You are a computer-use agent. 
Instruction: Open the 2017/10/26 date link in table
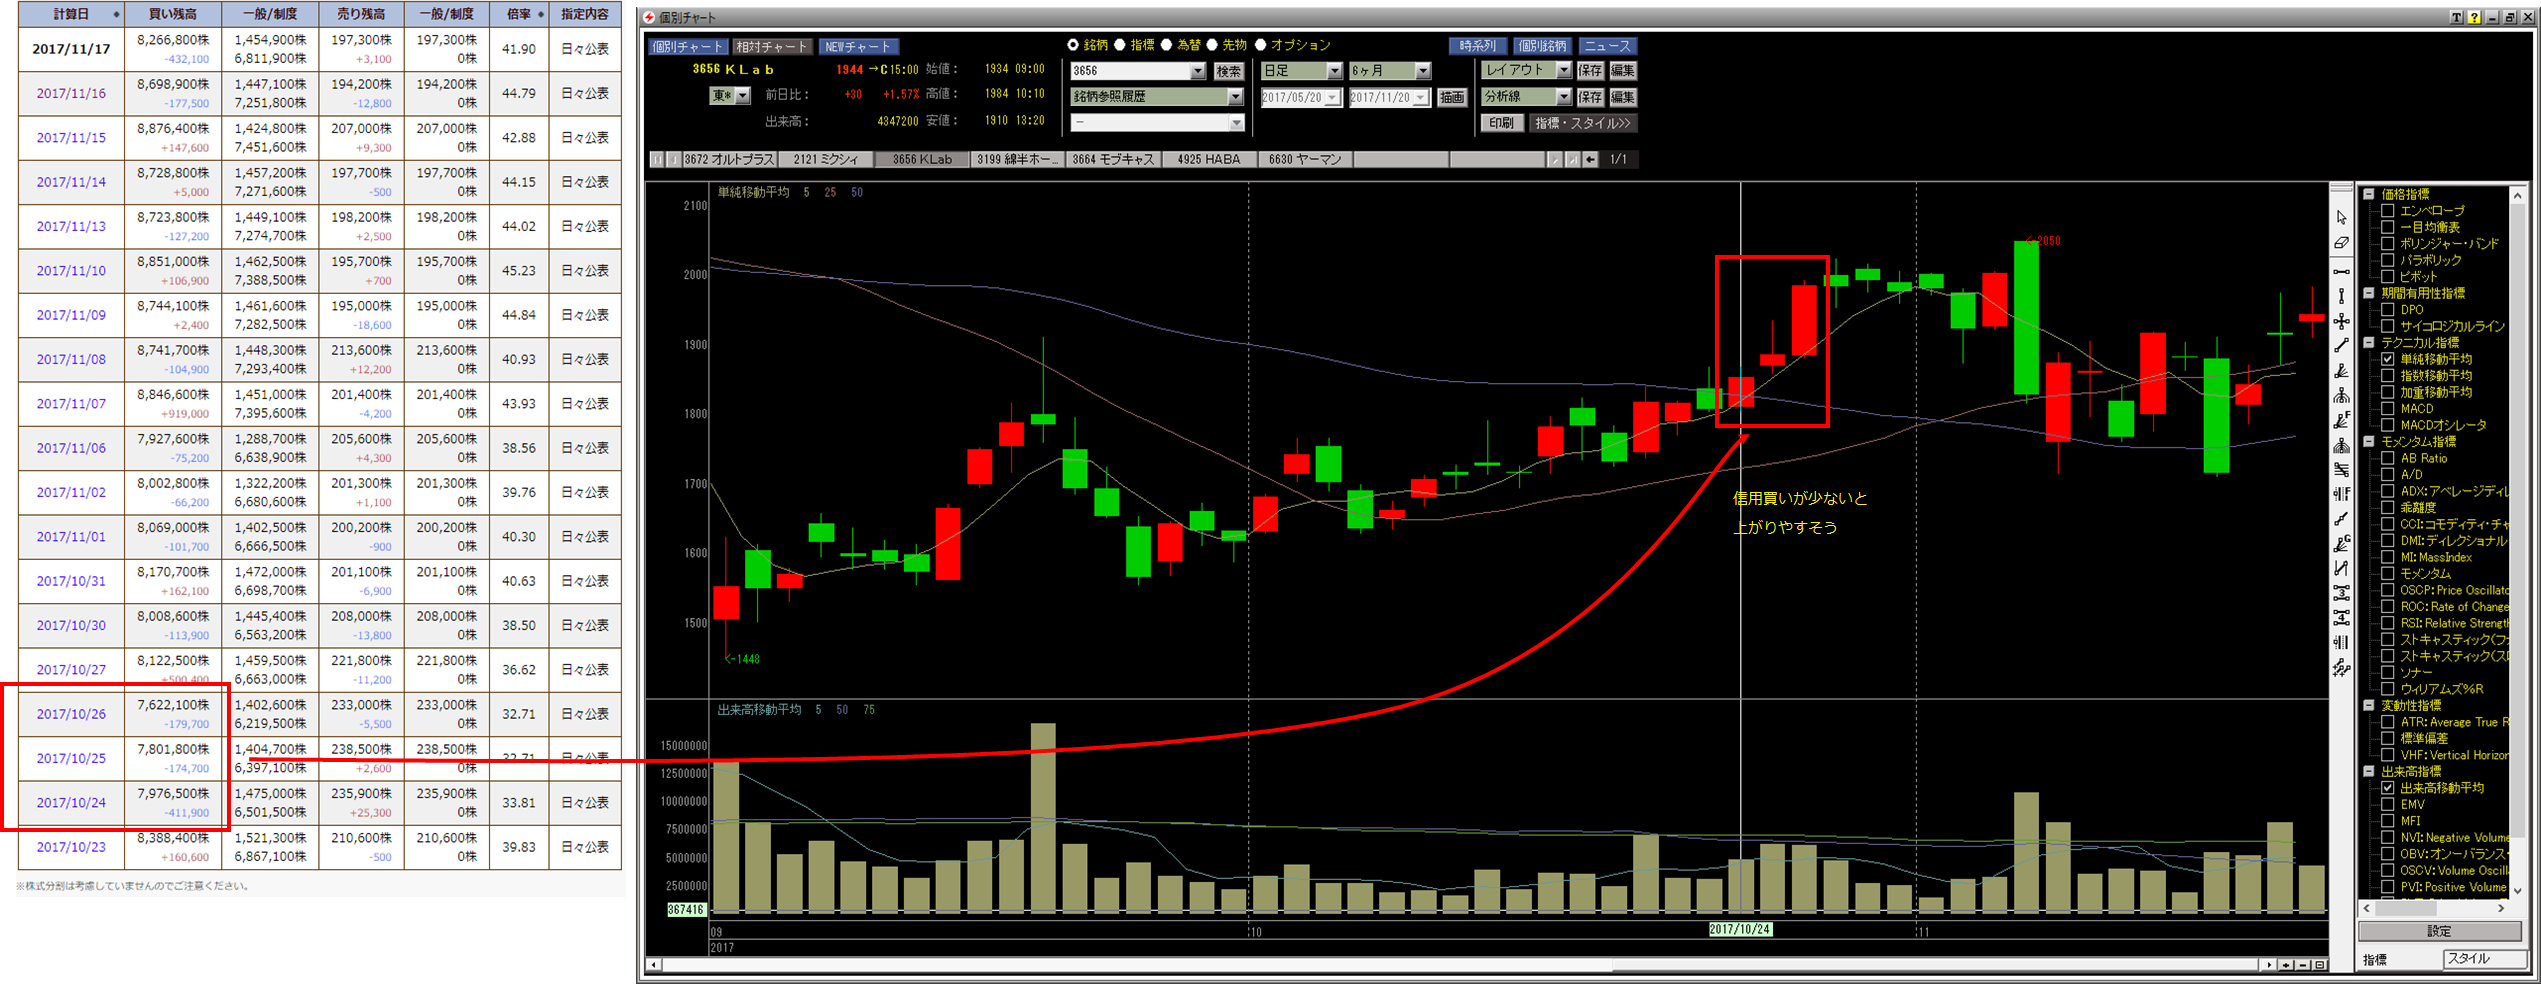click(x=71, y=714)
